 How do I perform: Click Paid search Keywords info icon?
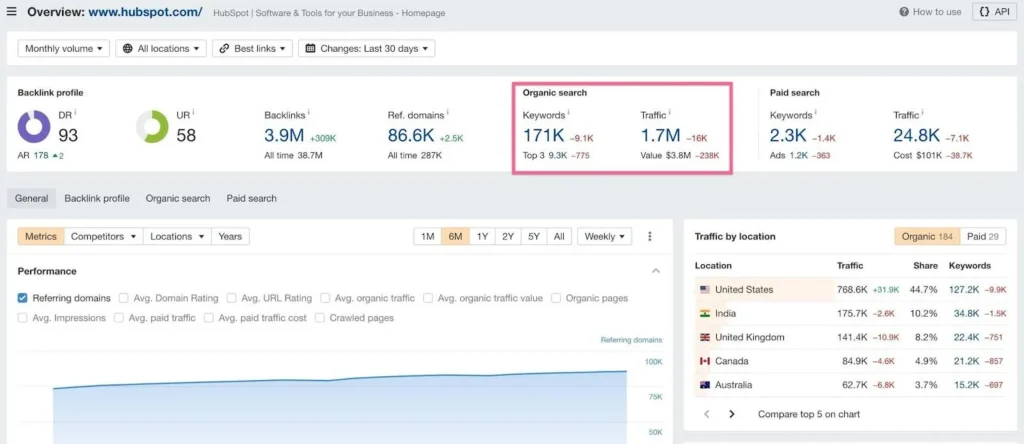click(816, 112)
